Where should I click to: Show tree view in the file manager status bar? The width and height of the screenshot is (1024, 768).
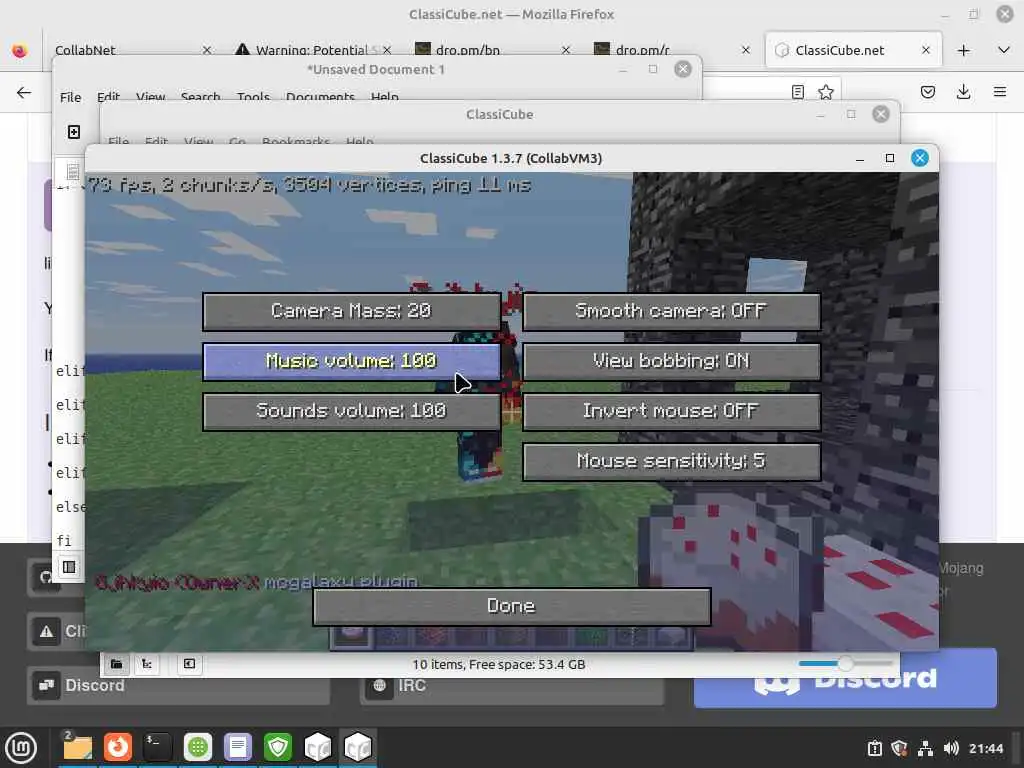[147, 664]
